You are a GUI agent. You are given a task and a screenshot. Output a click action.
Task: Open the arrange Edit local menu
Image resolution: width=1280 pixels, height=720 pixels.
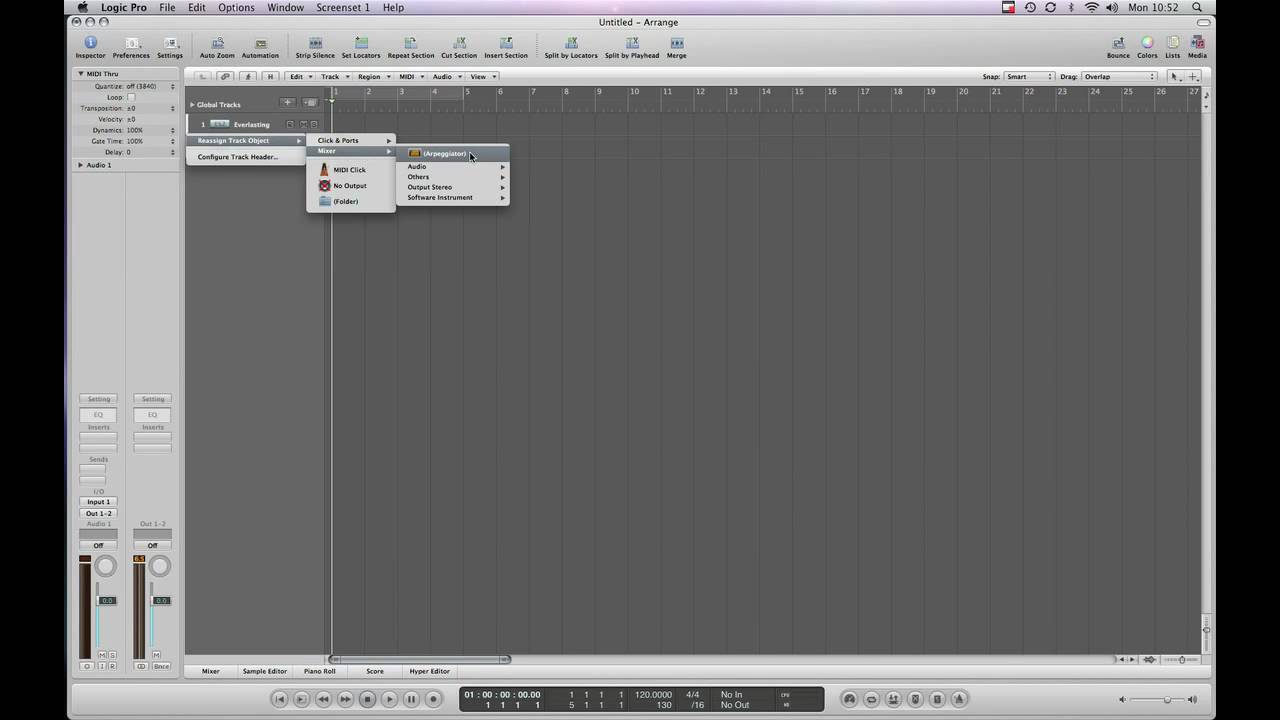pos(299,76)
